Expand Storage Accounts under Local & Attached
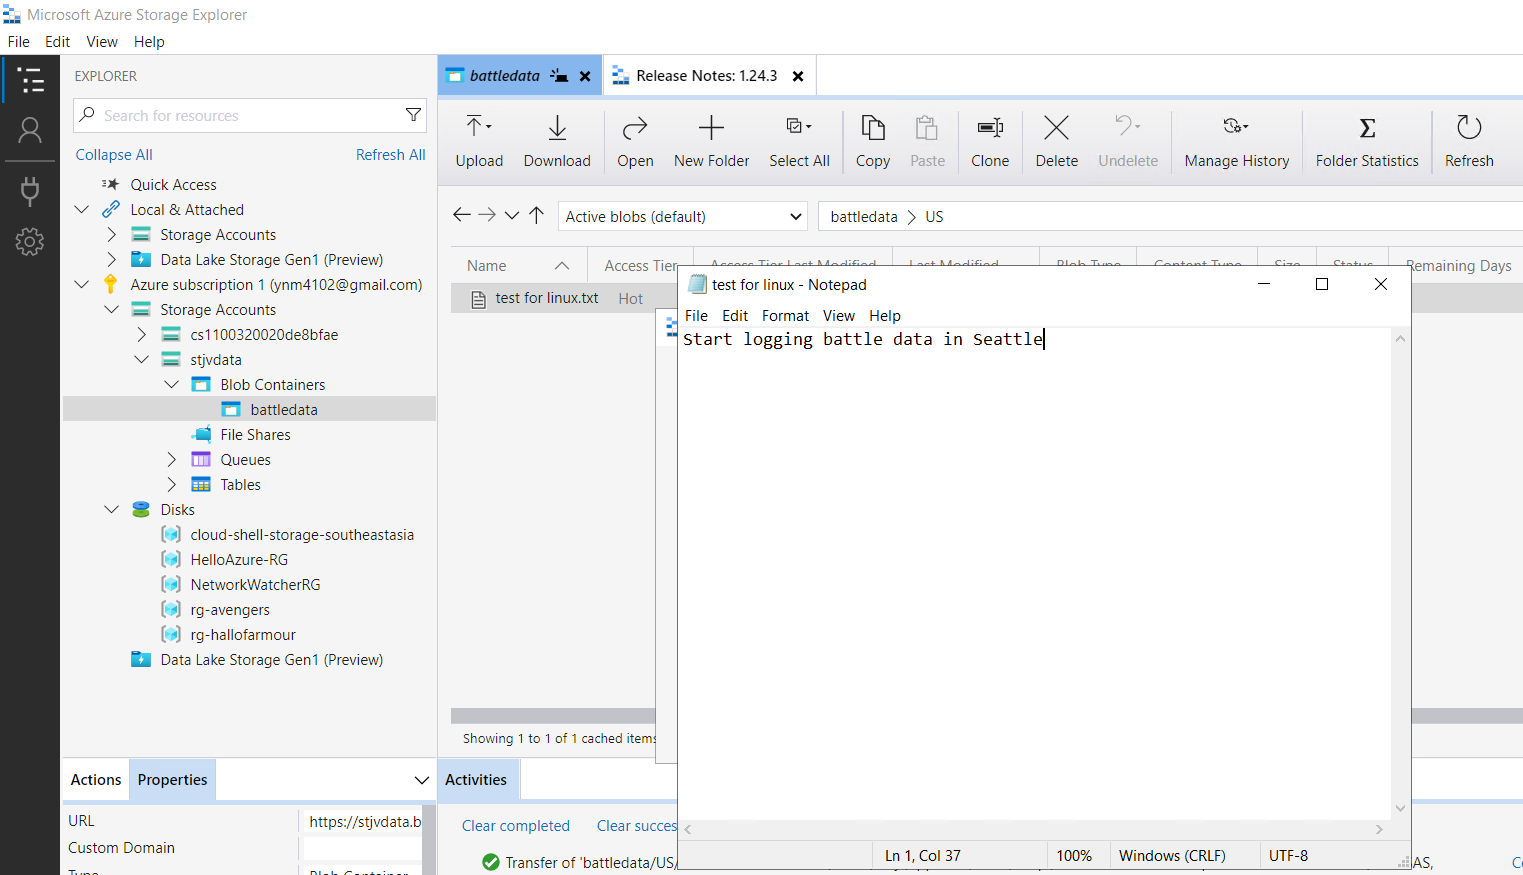The image size is (1523, 875). coord(112,234)
